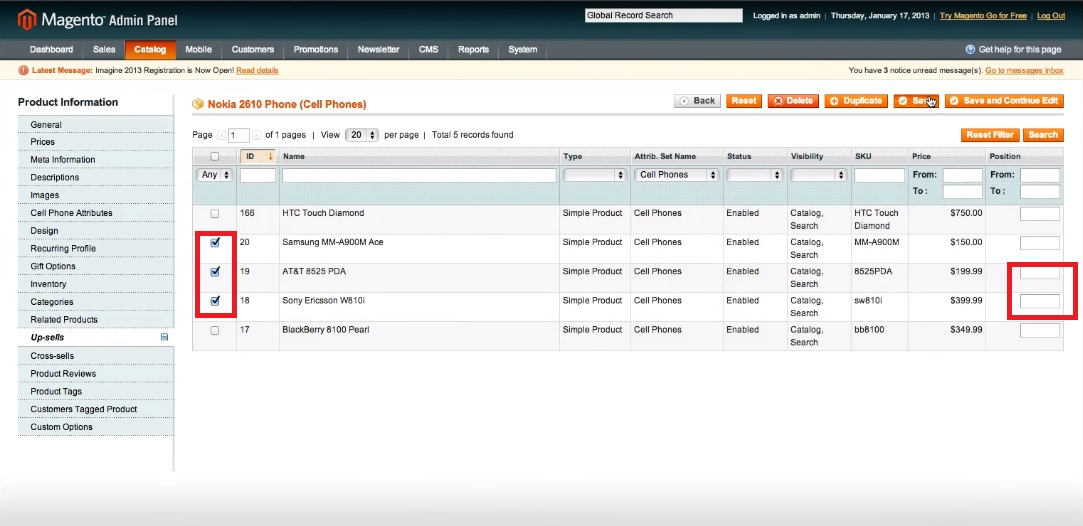Select the Product Reviews tab

[x=96, y=374]
